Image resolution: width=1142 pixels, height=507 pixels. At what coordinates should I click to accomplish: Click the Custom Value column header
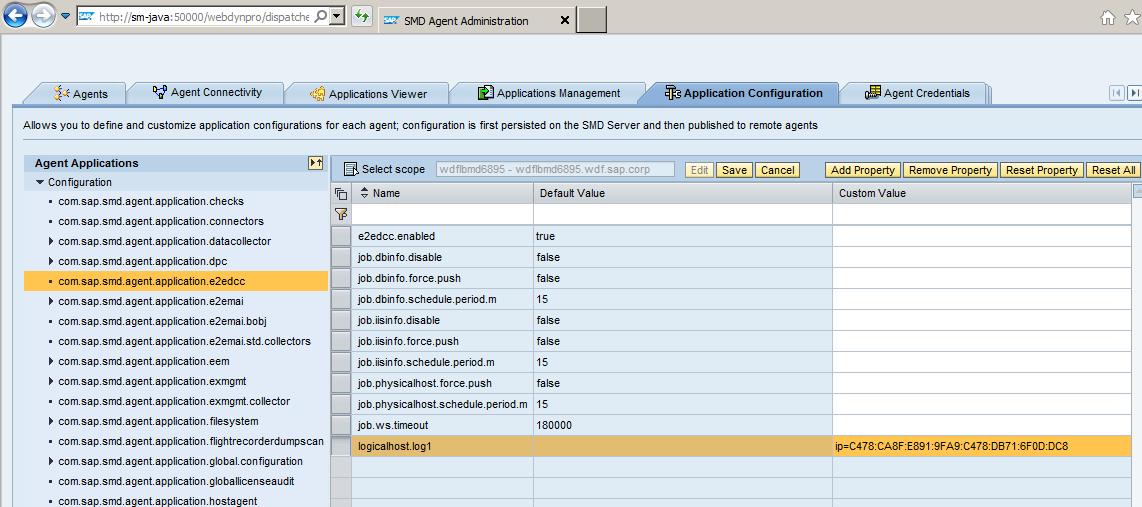[x=982, y=193]
